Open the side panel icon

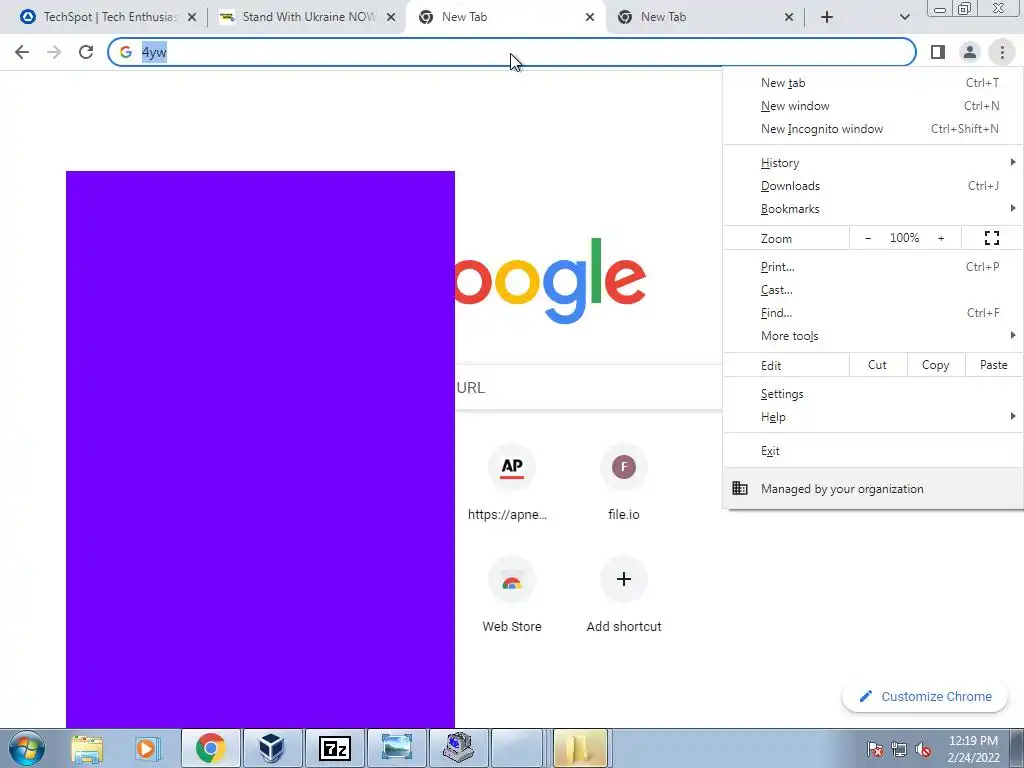[x=938, y=52]
